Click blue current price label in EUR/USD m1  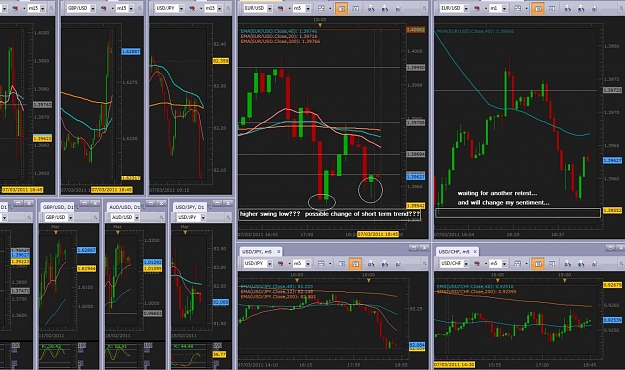[x=612, y=160]
